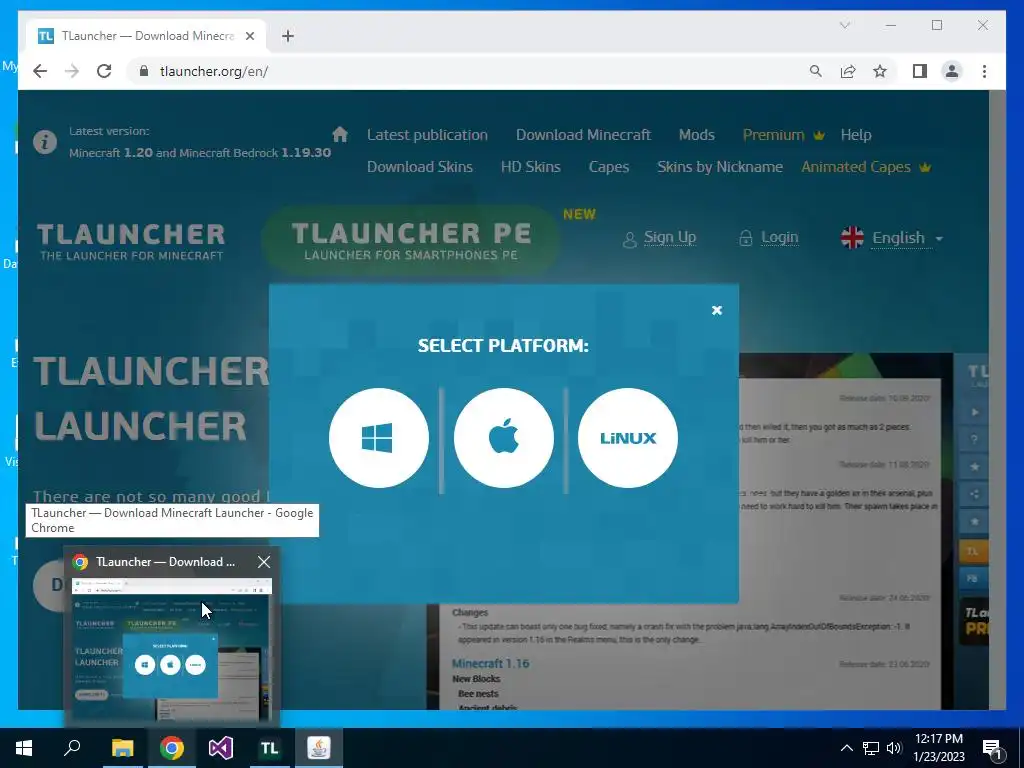Go to the site home icon
Screen dimensions: 1024x768
pos(340,135)
